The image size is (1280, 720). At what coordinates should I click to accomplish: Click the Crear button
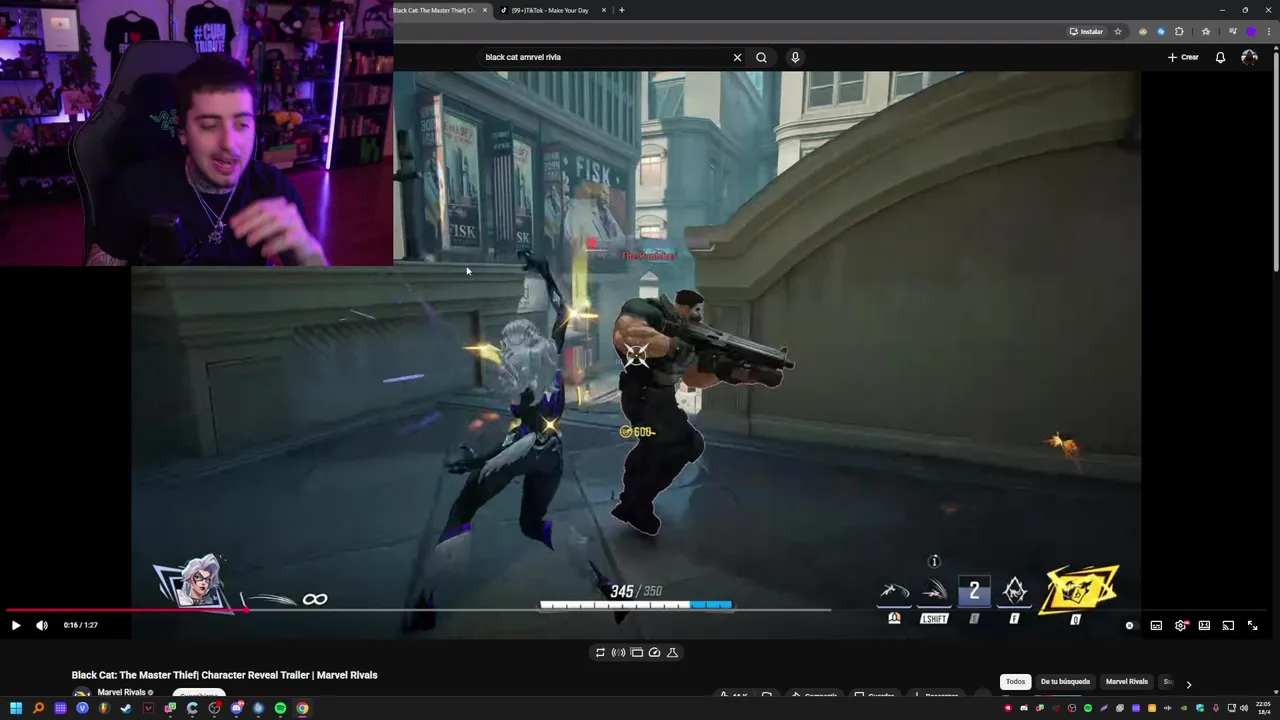coord(1183,57)
